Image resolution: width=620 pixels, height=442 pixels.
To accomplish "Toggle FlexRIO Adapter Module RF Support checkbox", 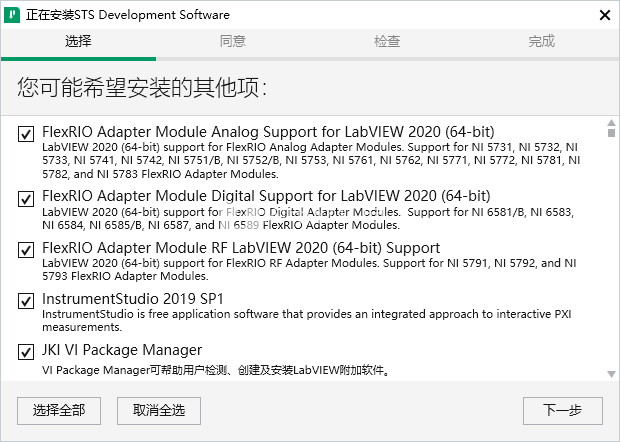I will tap(26, 250).
